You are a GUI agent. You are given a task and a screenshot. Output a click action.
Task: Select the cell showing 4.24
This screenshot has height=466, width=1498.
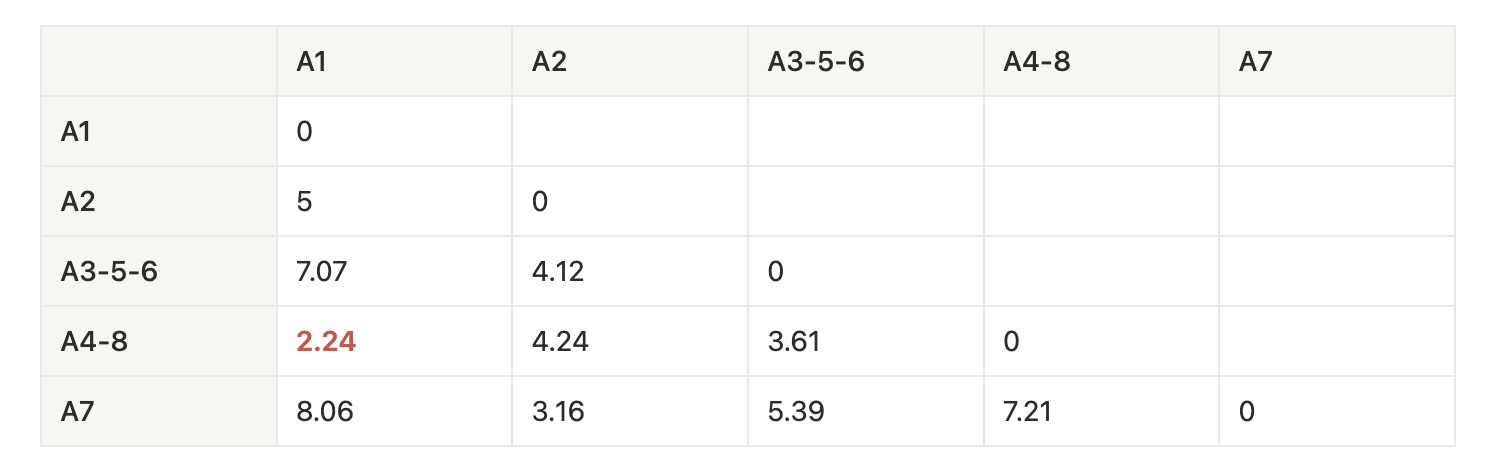pos(560,342)
